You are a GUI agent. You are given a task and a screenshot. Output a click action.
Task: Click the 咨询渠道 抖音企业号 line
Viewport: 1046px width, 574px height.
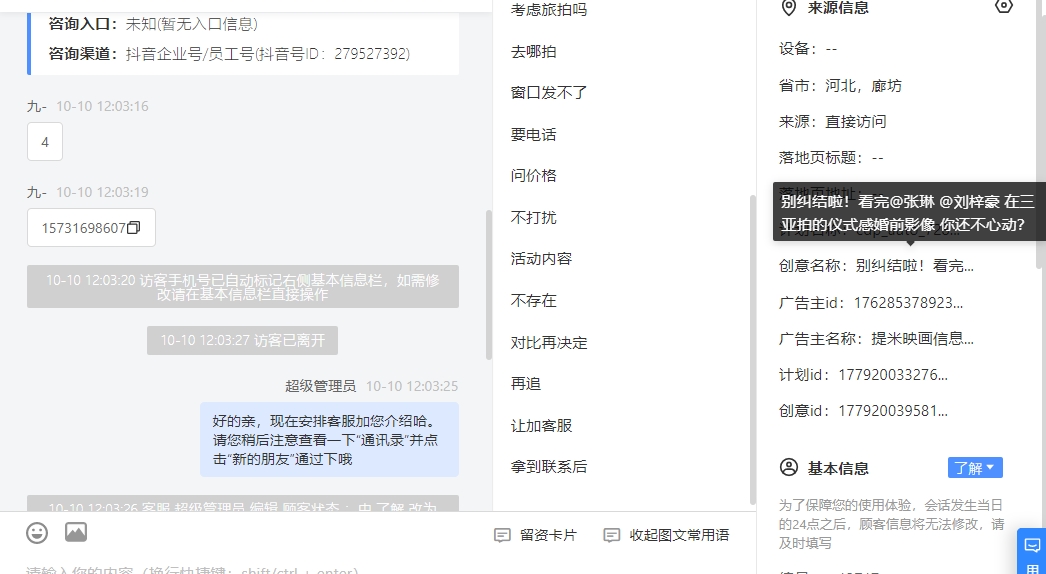coord(229,53)
